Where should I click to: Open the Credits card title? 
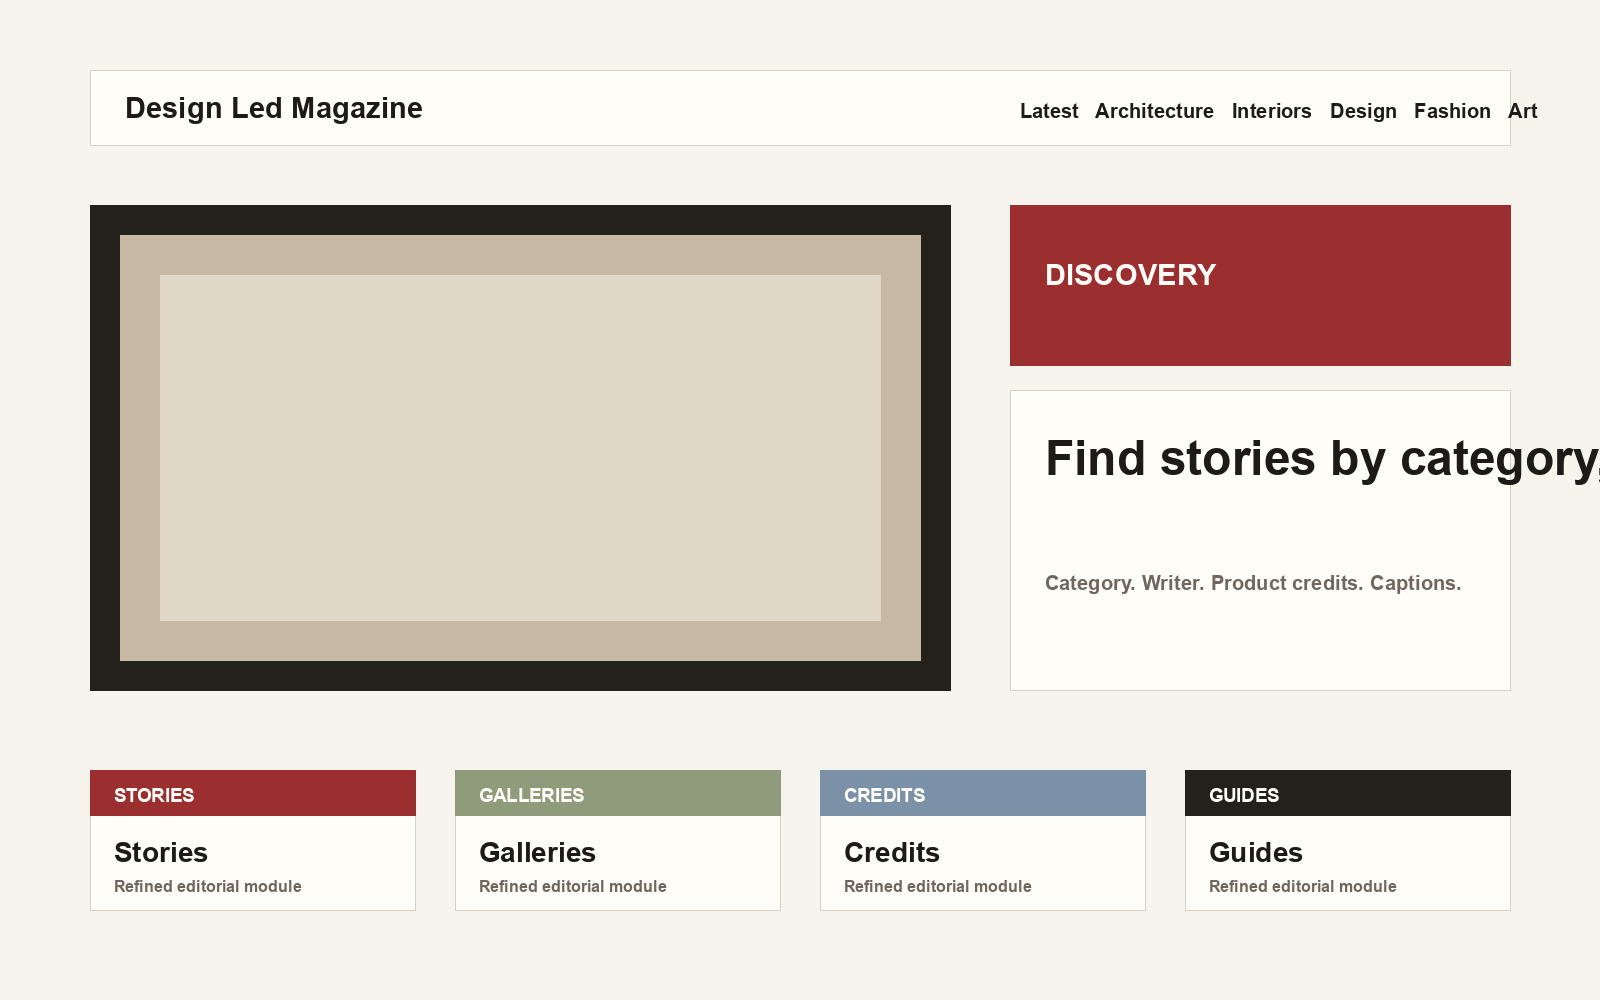tap(892, 852)
